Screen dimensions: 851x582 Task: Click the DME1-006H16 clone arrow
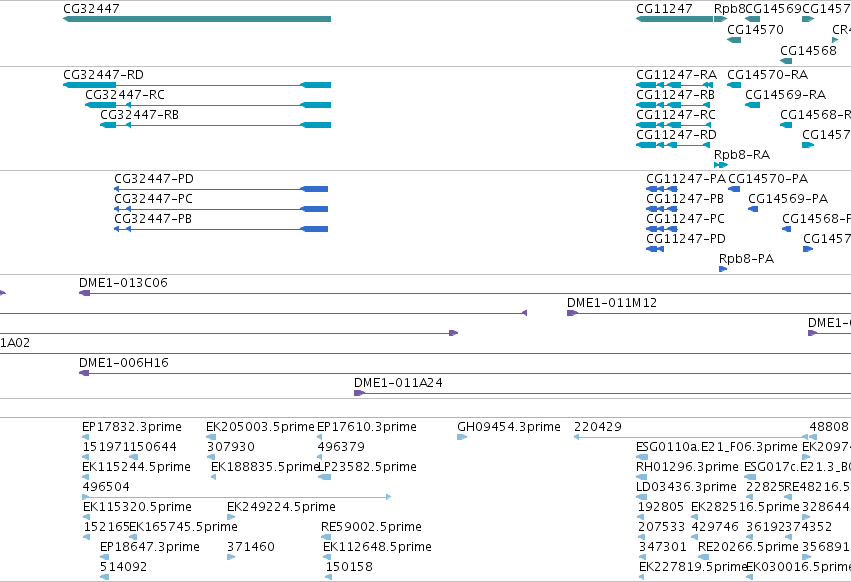pos(84,373)
